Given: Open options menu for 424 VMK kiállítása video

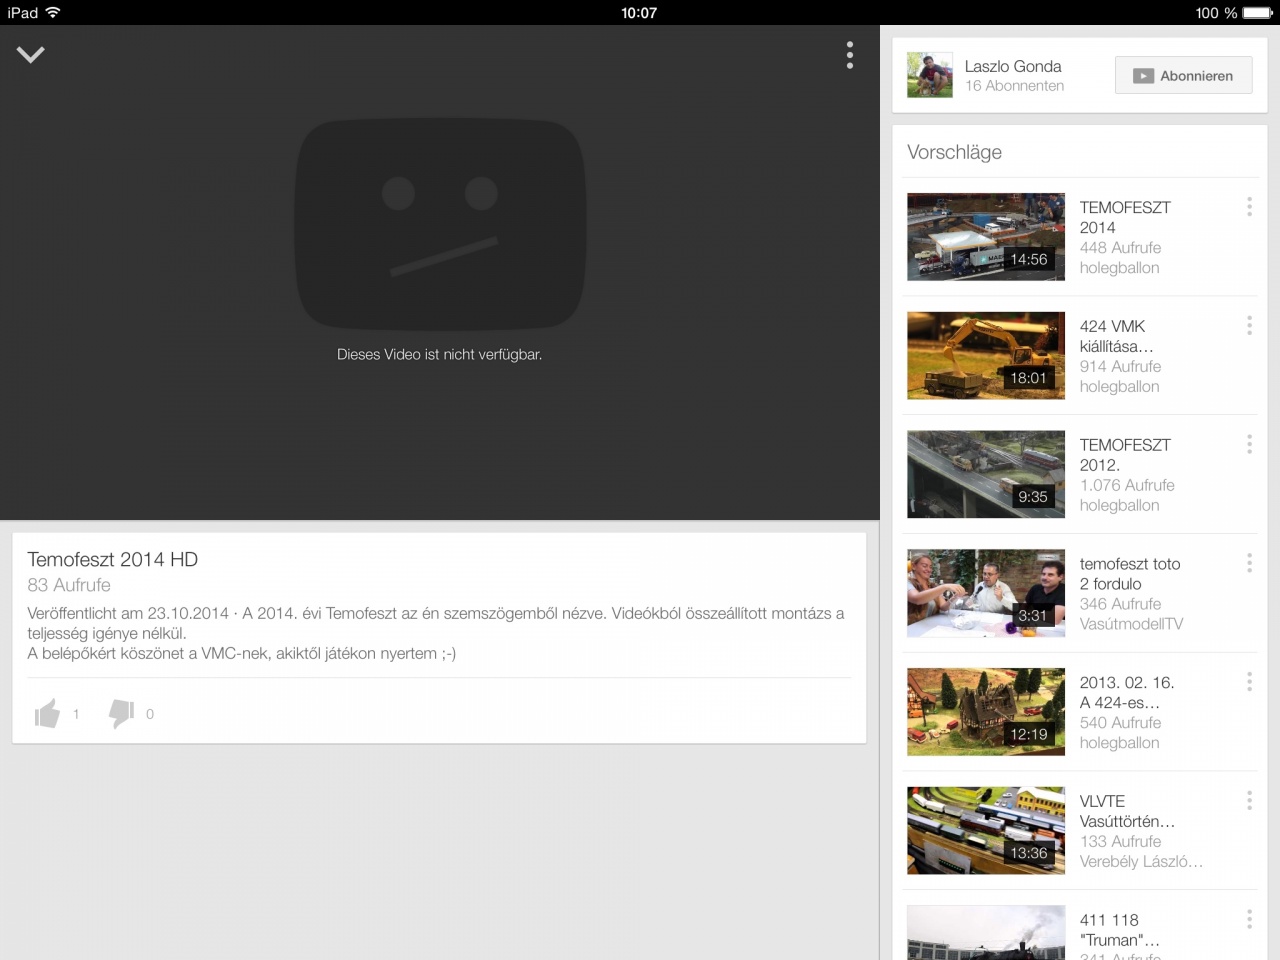Looking at the screenshot, I should [x=1249, y=326].
